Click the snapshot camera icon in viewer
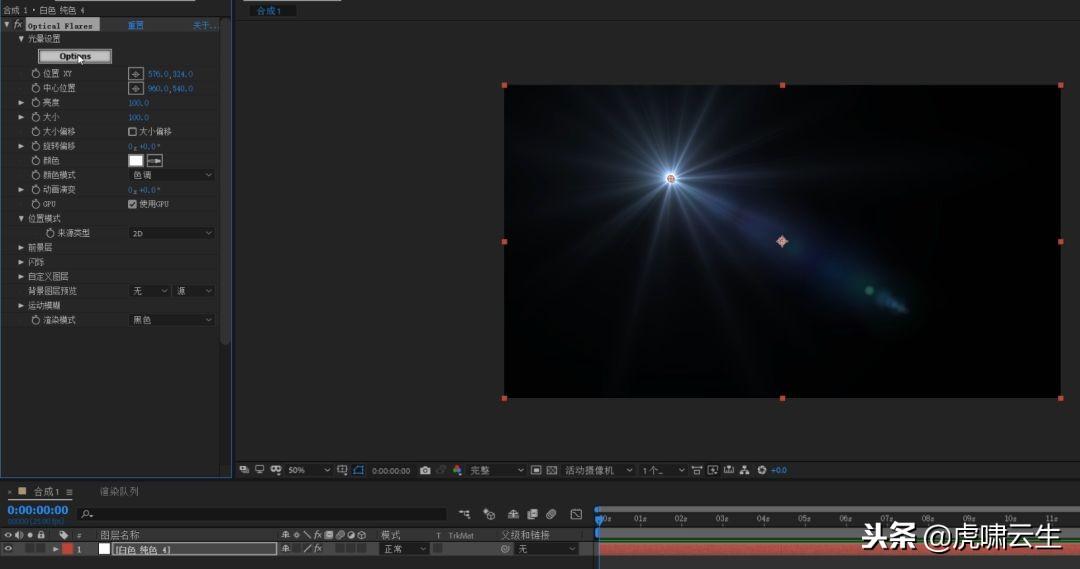Screen dimensions: 1080x569 (425, 470)
